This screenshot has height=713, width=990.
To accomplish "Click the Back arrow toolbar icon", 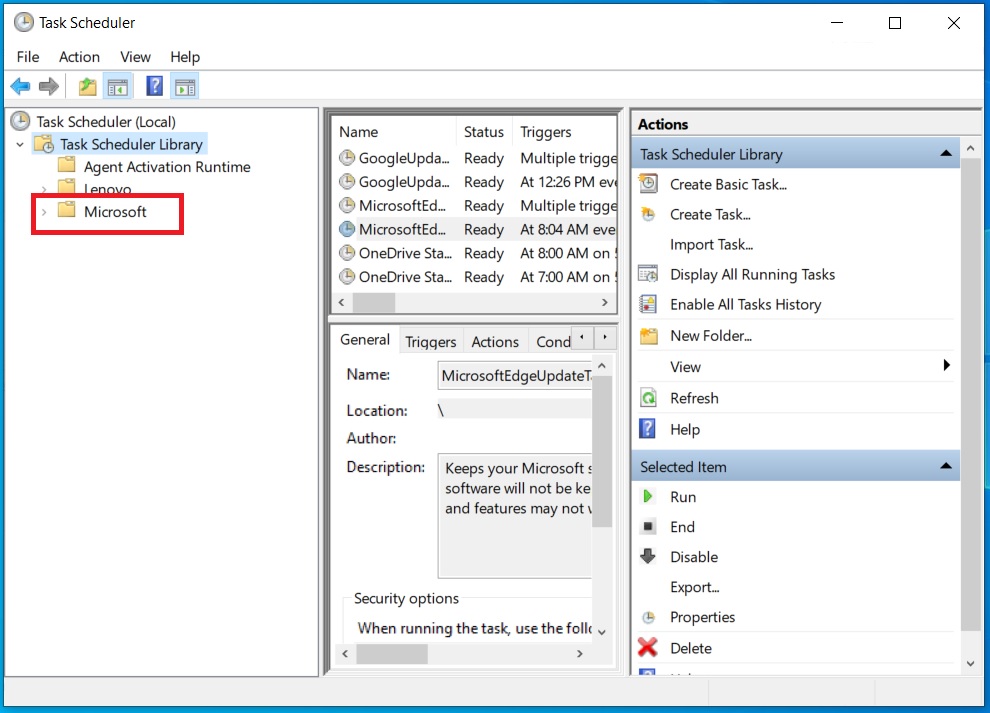I will 20,86.
